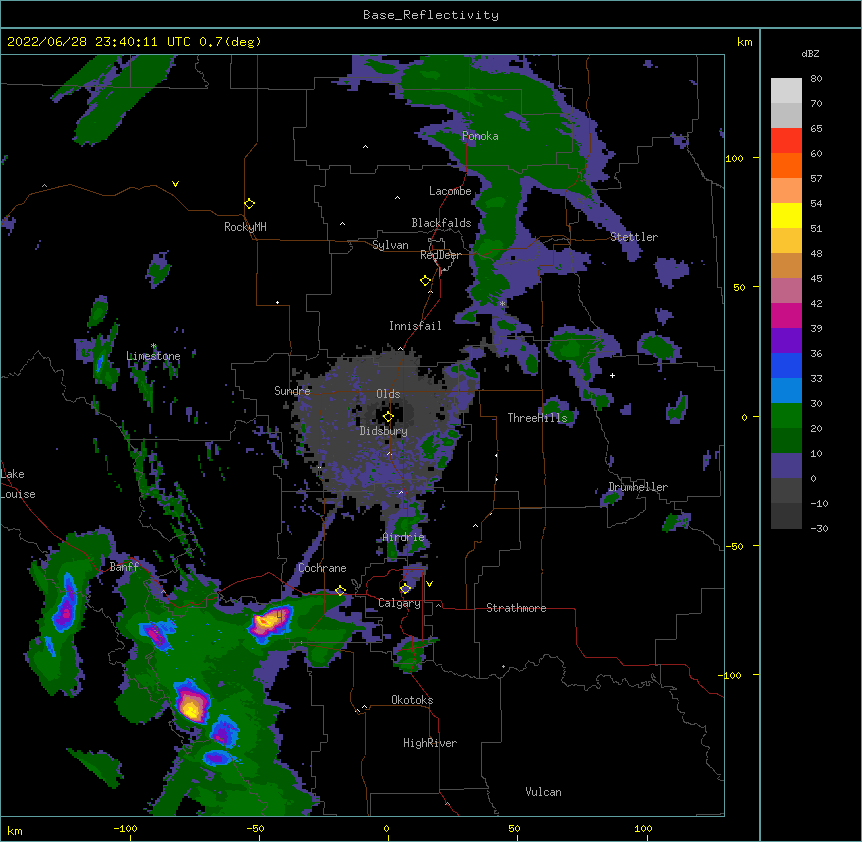Click the Didsbury town label
Screen dimensions: 862x842
point(384,431)
